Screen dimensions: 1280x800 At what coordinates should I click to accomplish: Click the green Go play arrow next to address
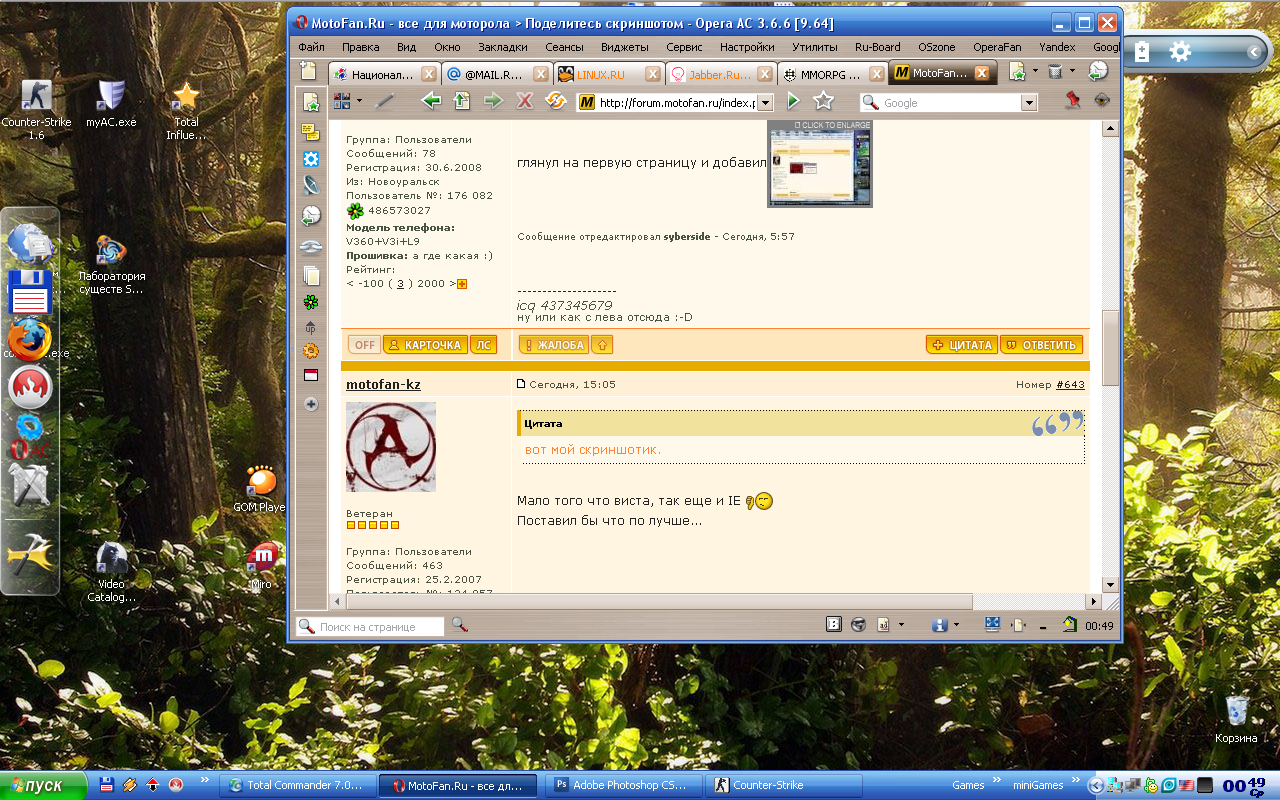793,101
